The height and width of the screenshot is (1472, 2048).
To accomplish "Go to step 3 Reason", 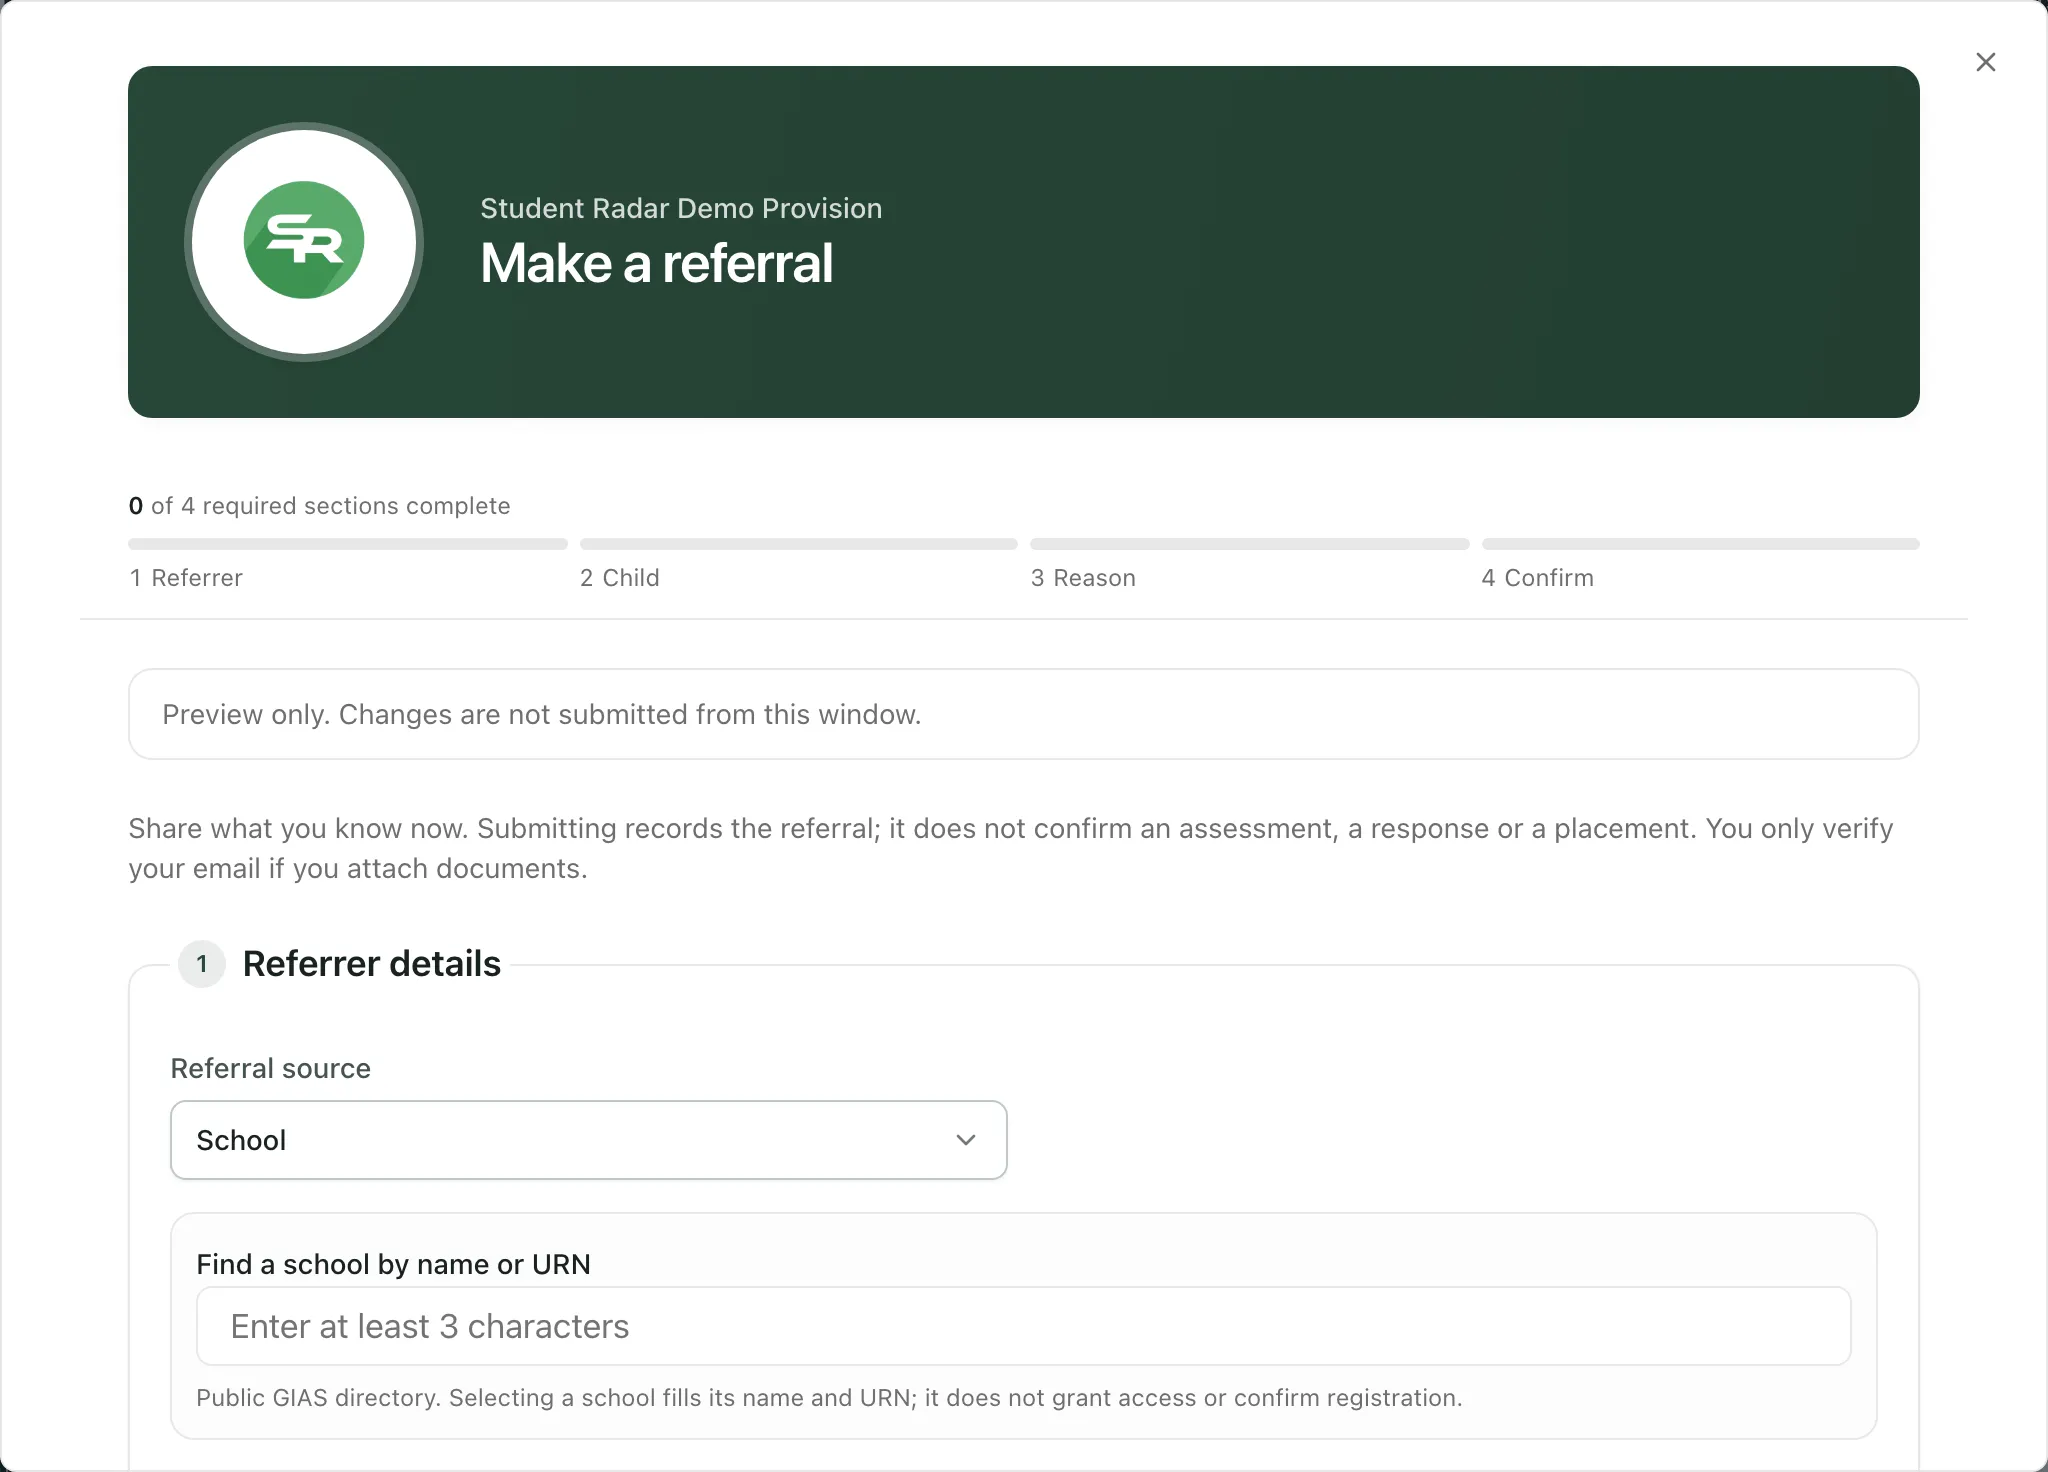I will click(x=1083, y=578).
